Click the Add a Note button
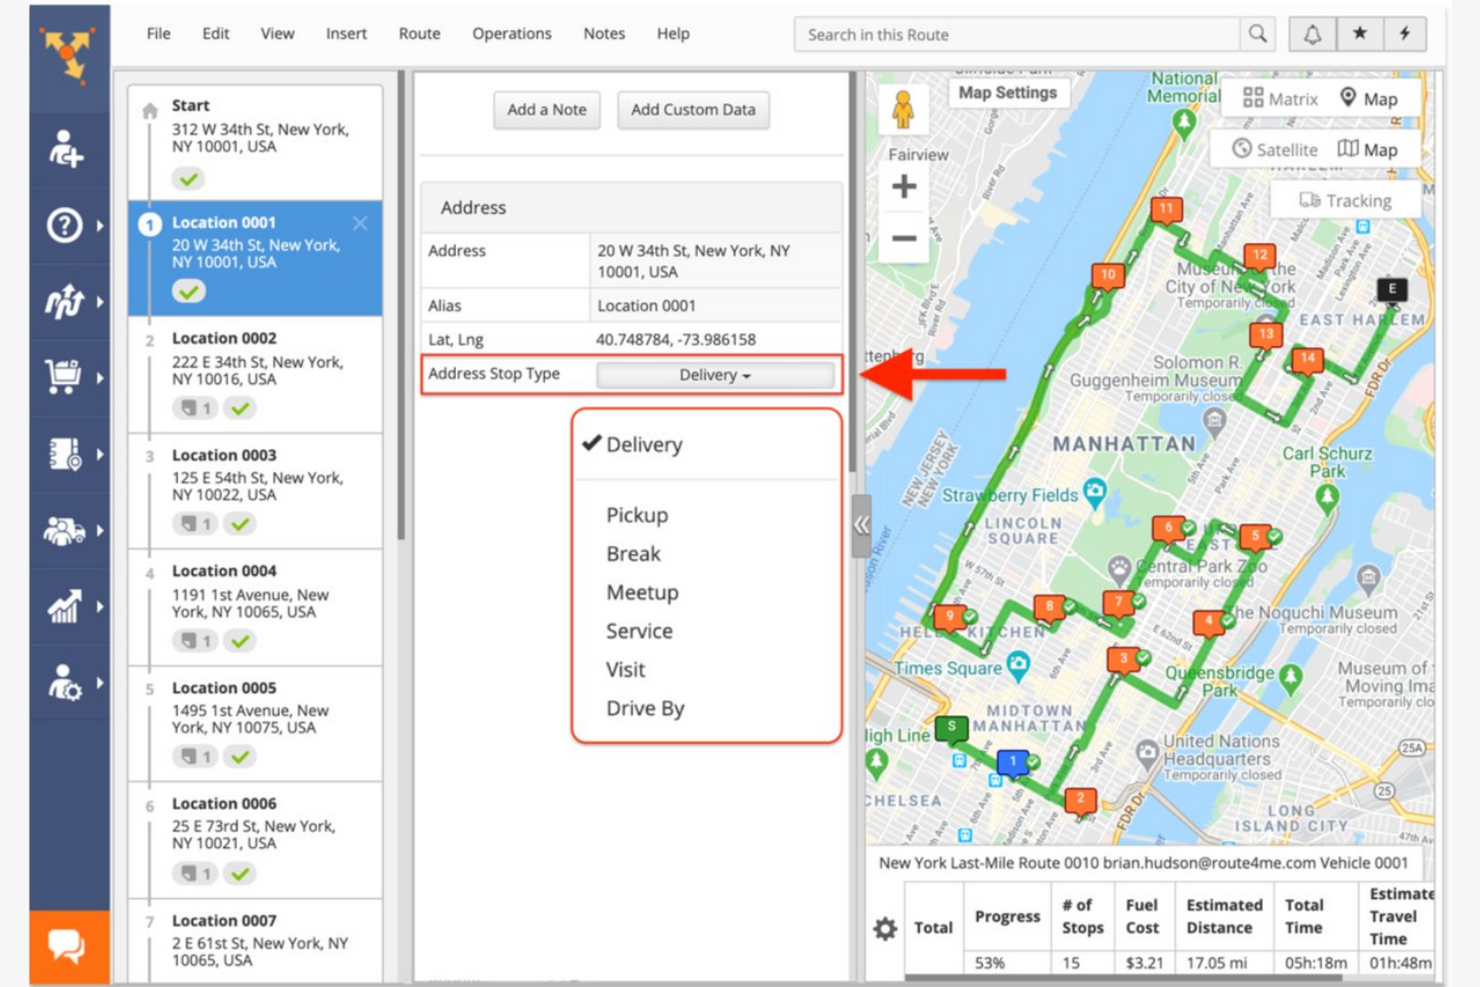The height and width of the screenshot is (987, 1480). [546, 110]
